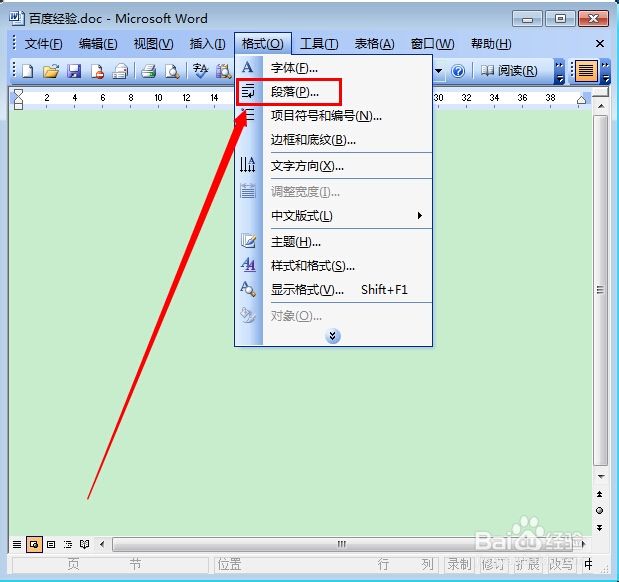Choose 显示格式(V)... menu entry
Viewport: 619px width, 582px height.
334,290
